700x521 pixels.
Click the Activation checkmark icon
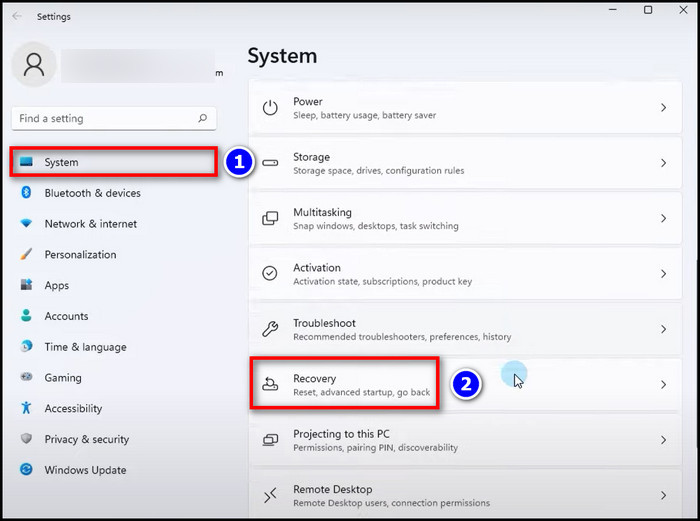tap(270, 273)
